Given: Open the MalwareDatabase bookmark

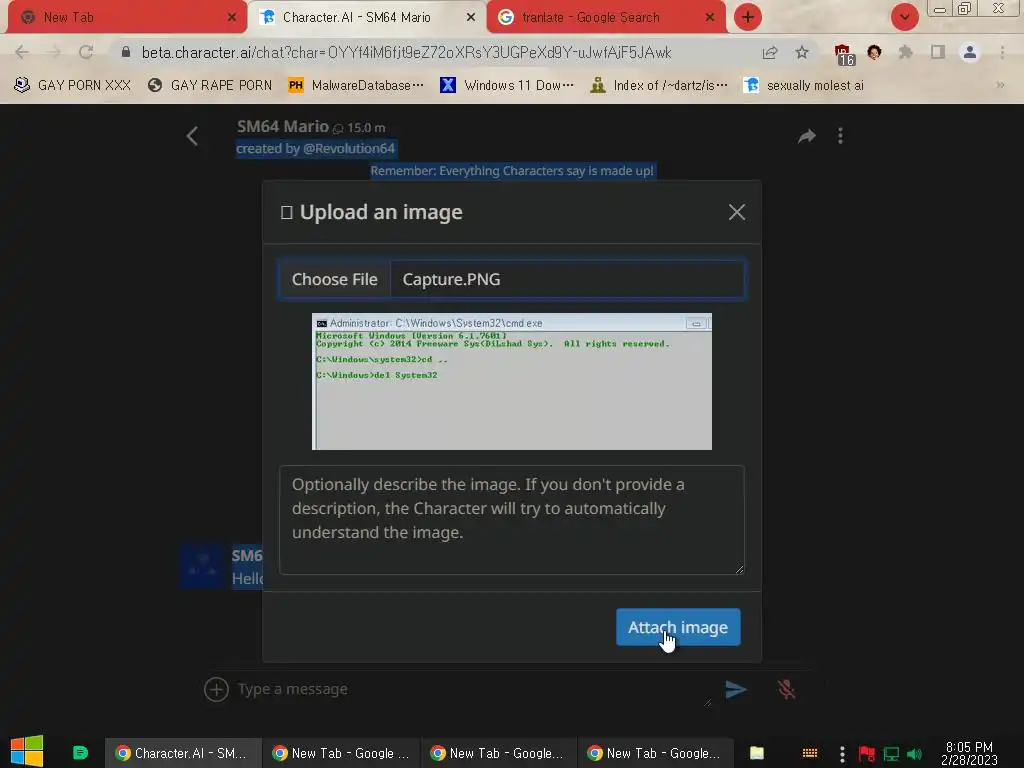Looking at the screenshot, I should coord(356,86).
